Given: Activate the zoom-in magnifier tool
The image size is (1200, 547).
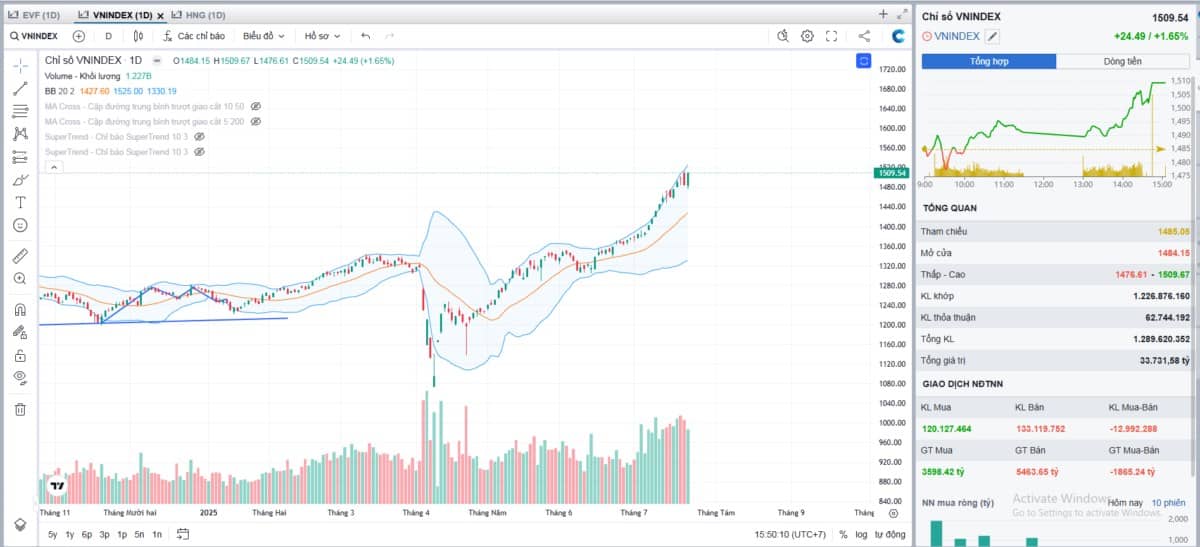Looking at the screenshot, I should click(20, 279).
